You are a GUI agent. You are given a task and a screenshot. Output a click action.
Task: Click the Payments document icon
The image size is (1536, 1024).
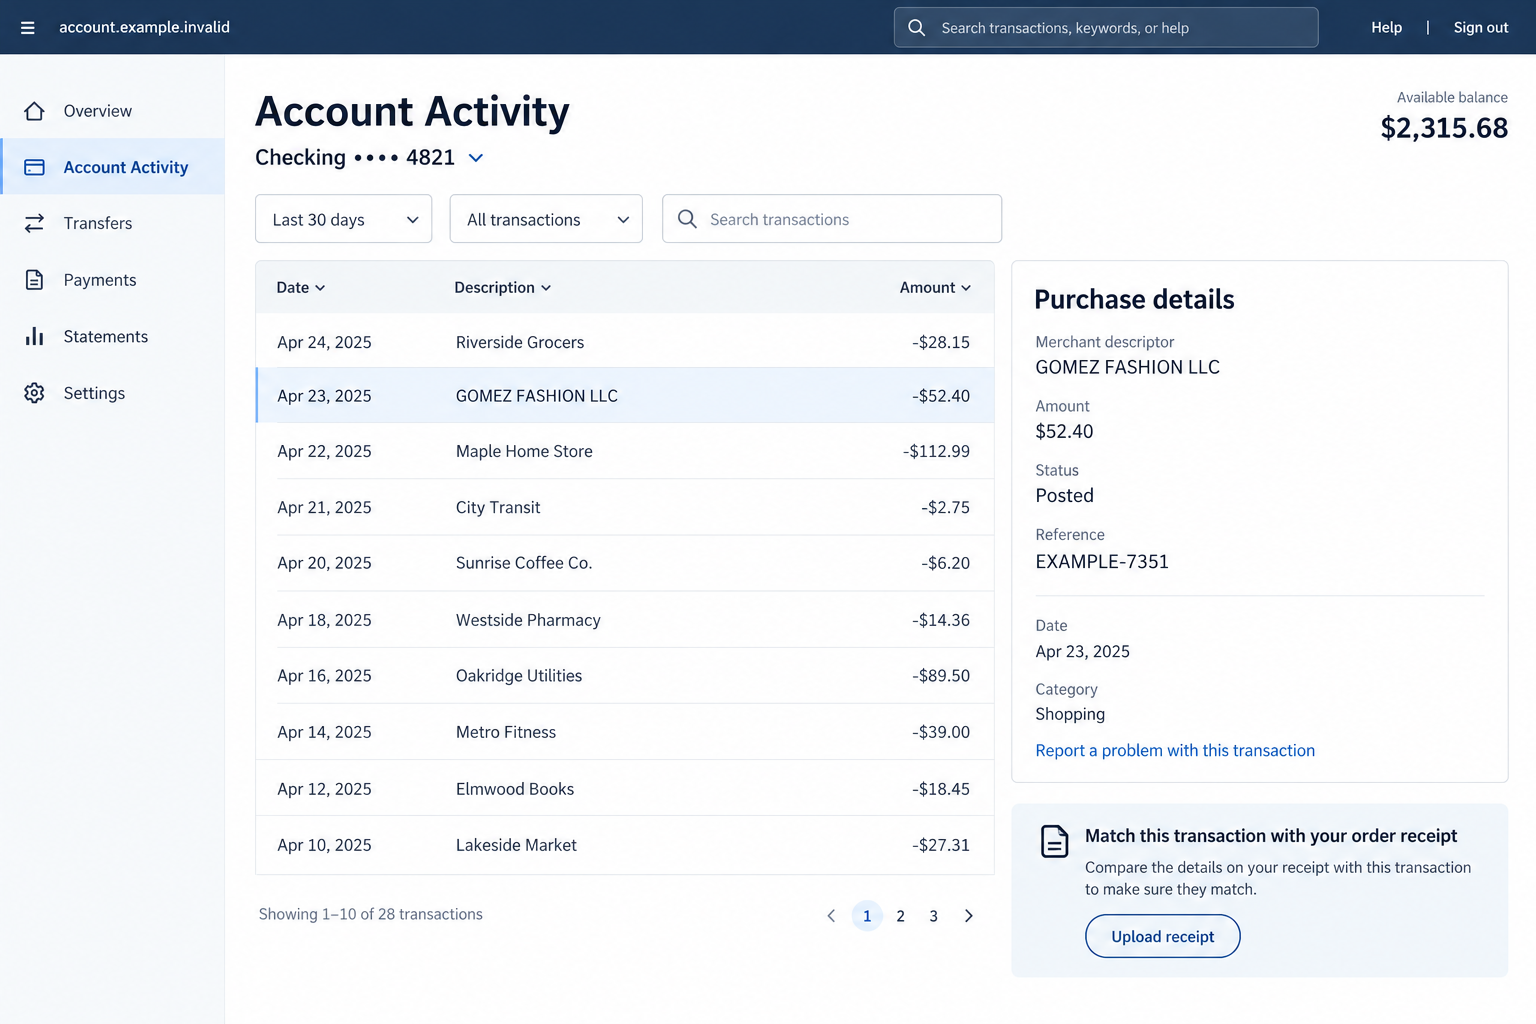click(34, 280)
